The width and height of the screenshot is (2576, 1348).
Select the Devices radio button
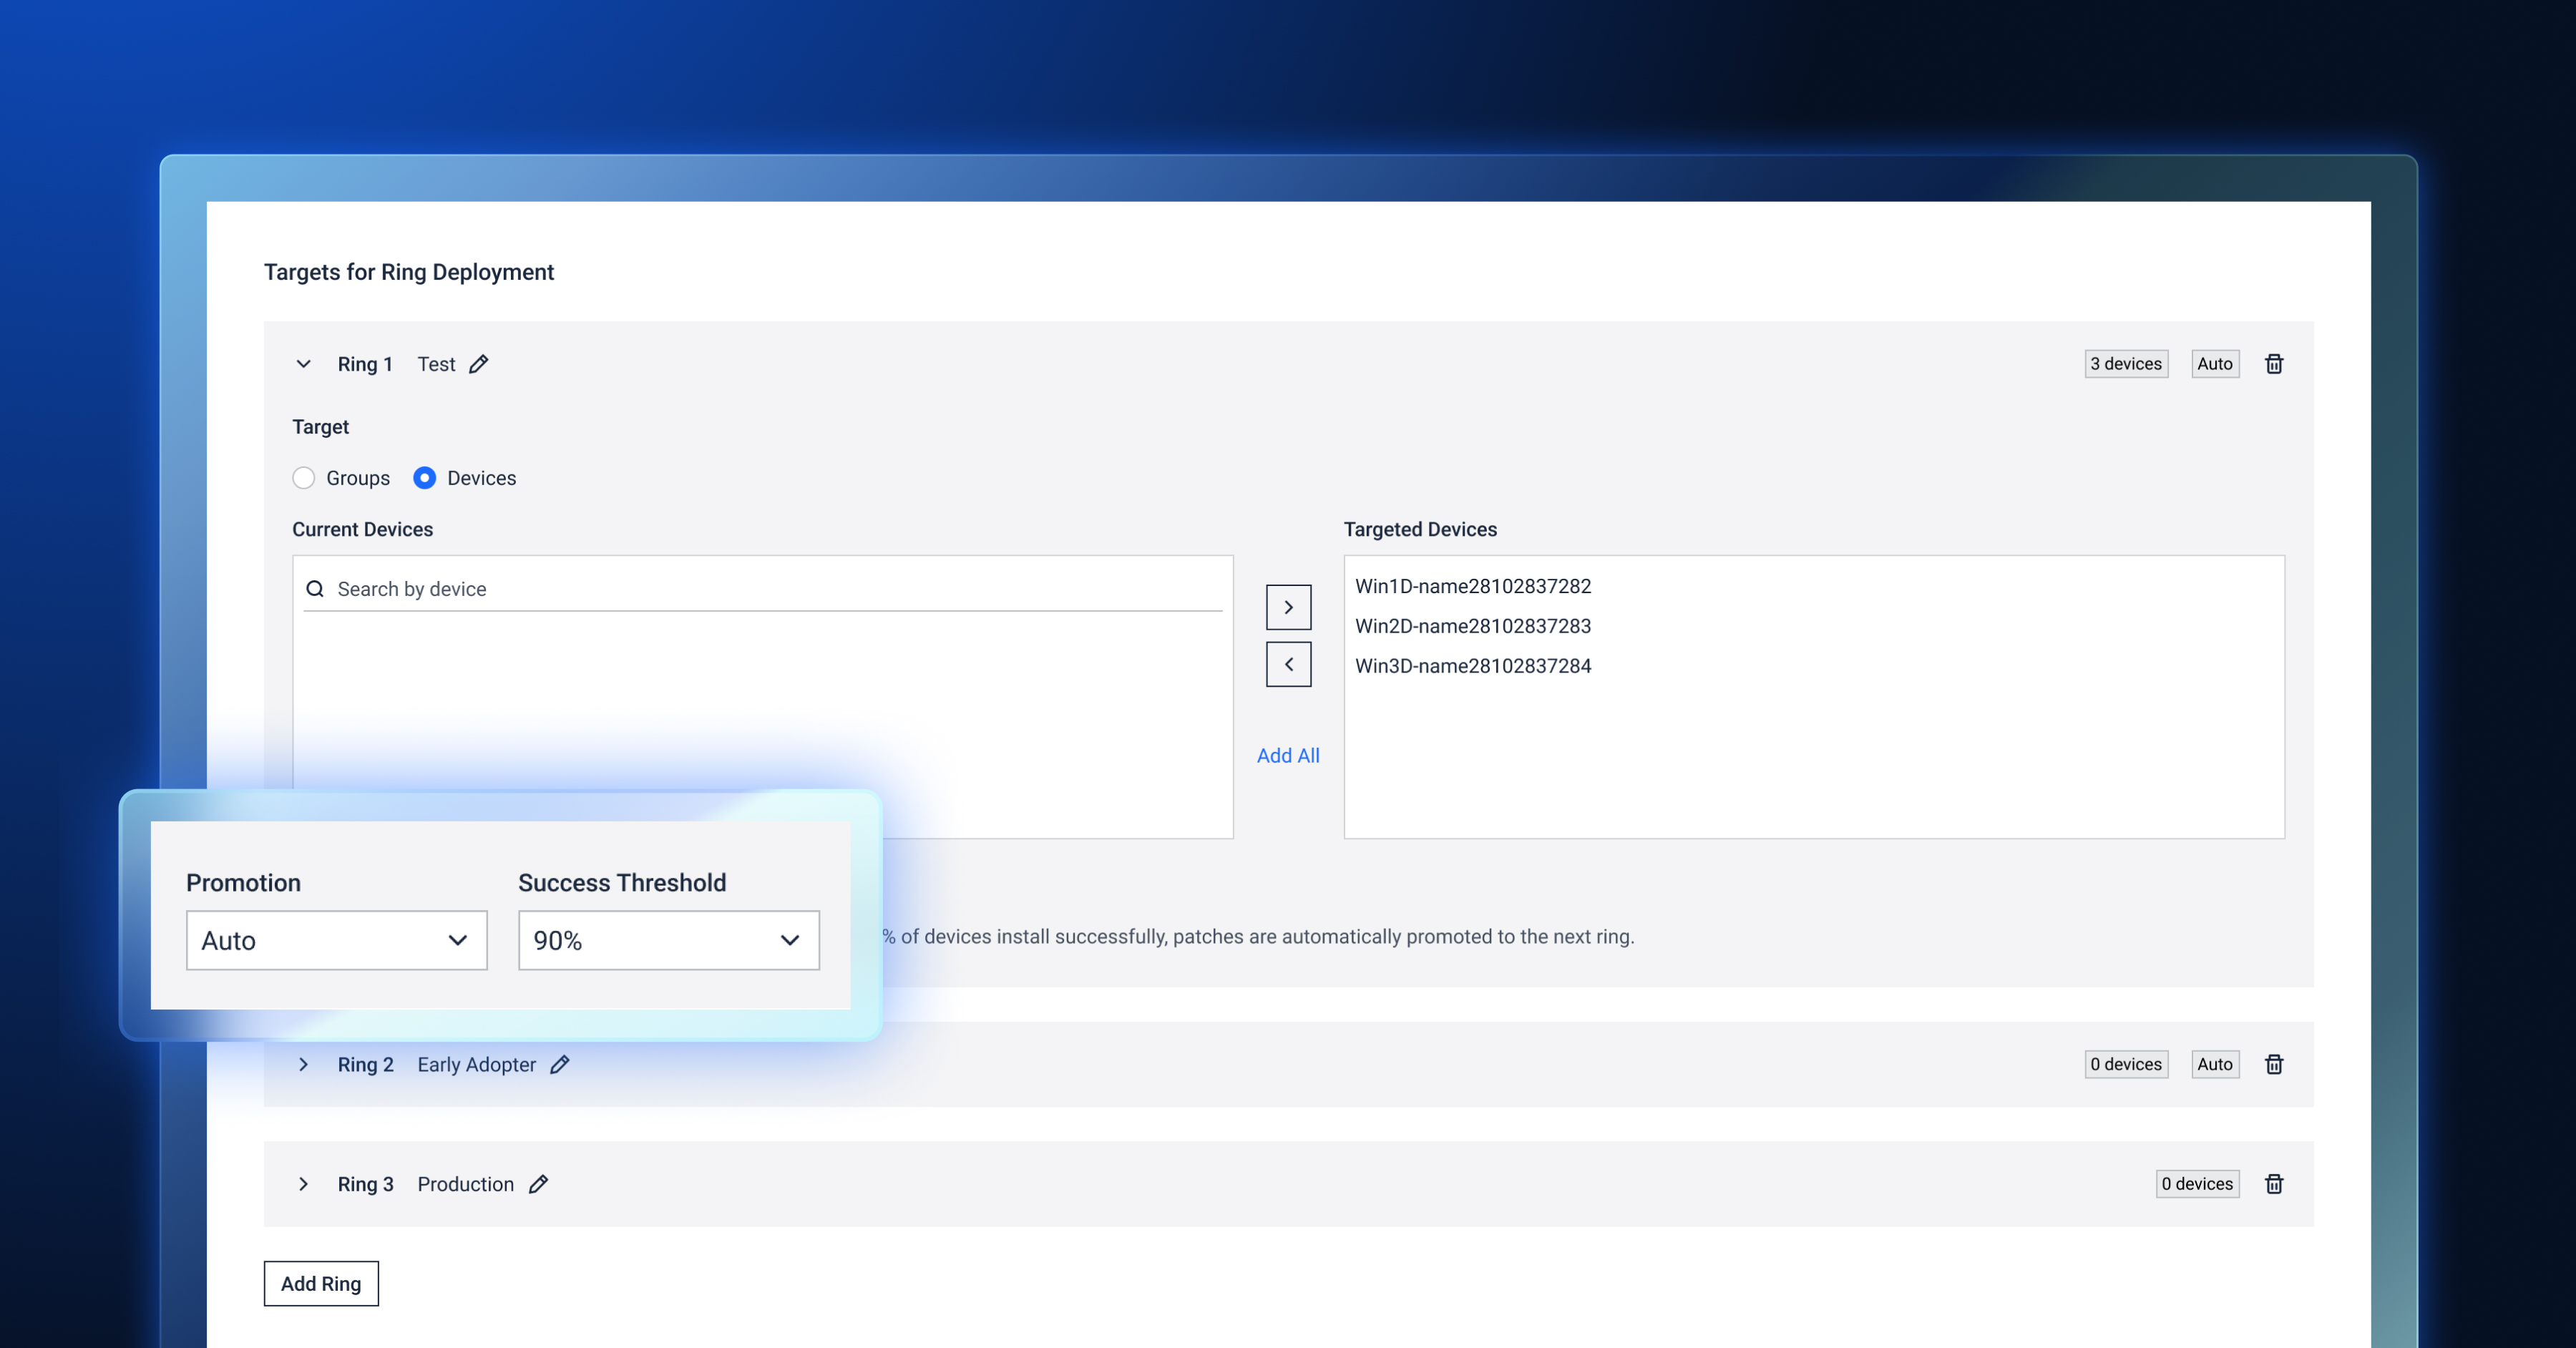(425, 478)
